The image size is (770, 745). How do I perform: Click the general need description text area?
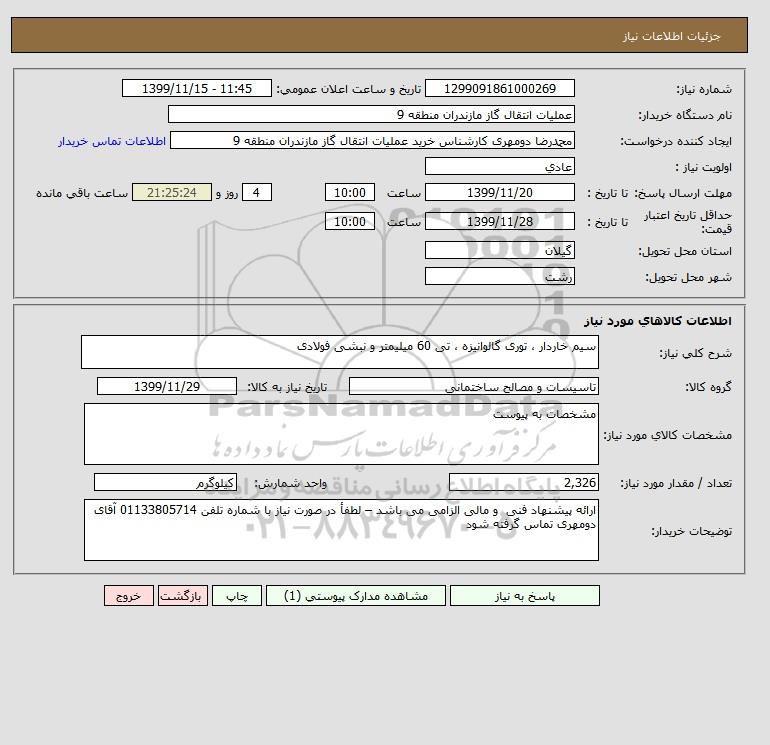point(340,352)
